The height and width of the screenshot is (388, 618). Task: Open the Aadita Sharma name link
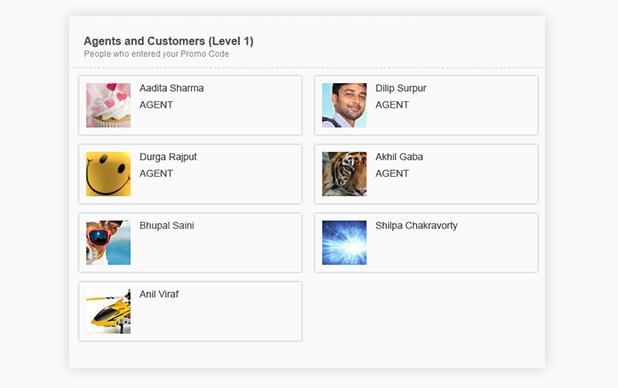coord(171,88)
